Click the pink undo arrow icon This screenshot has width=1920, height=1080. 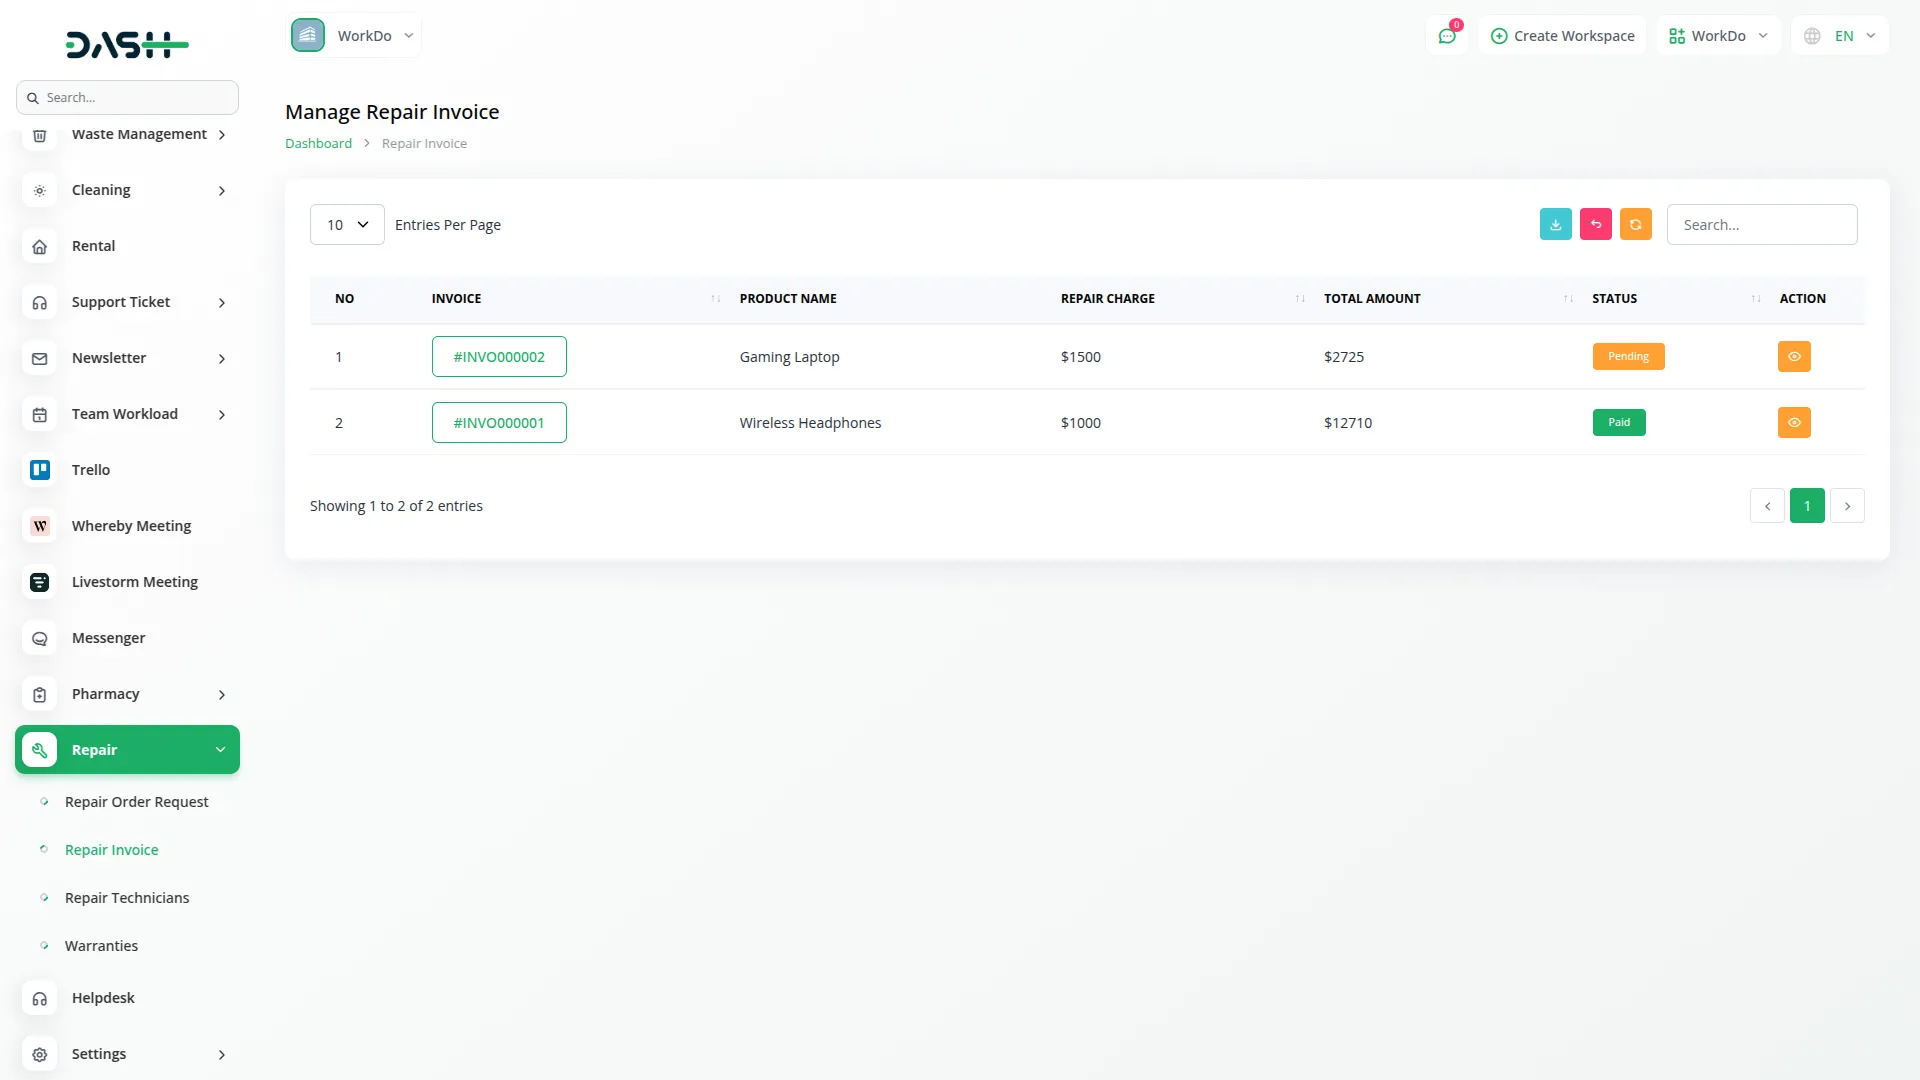(x=1595, y=225)
